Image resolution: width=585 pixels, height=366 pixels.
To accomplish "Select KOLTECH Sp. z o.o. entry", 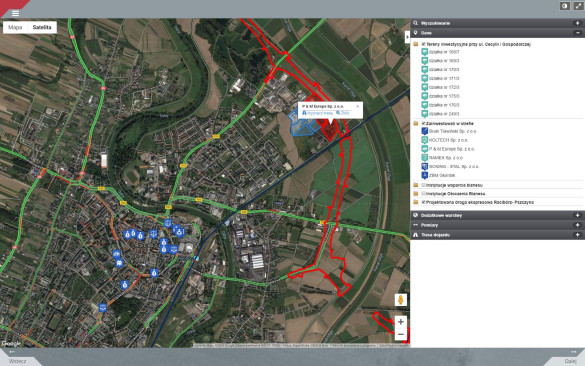I will click(x=448, y=140).
